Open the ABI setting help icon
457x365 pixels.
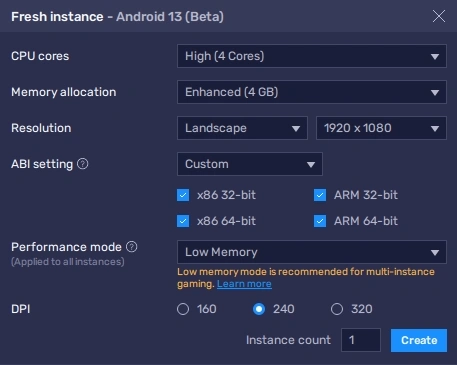[83, 164]
